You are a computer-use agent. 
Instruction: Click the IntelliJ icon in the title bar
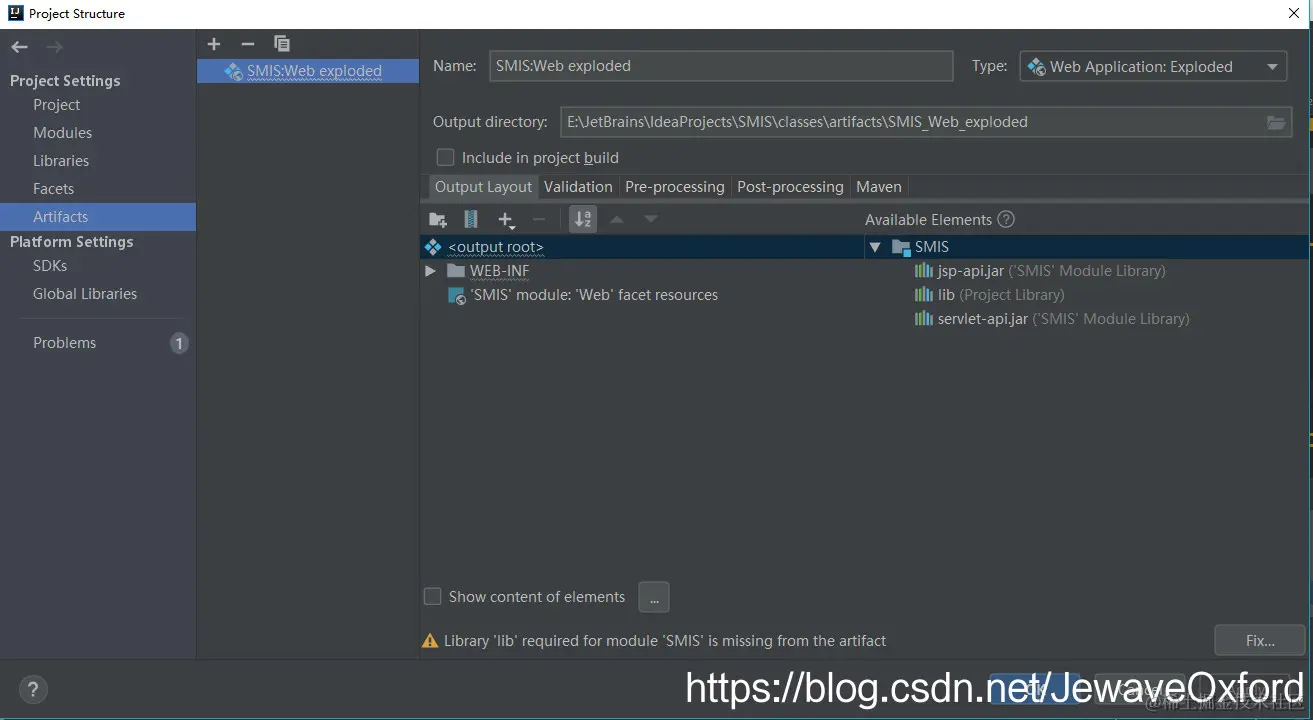coord(14,13)
